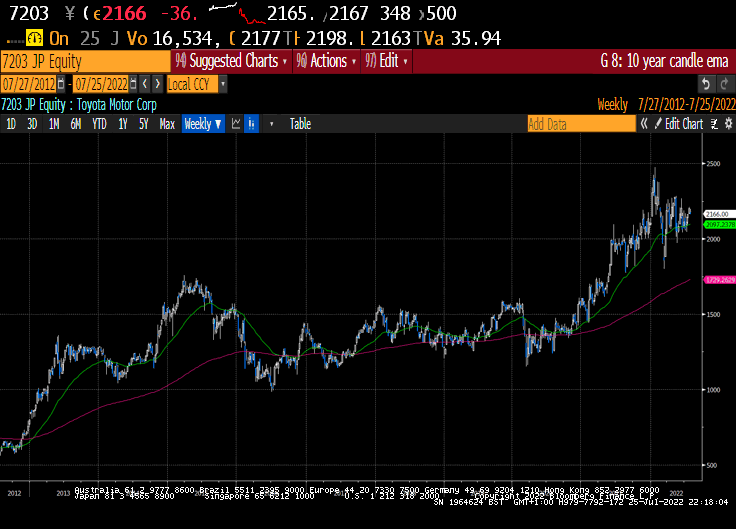Click the Weekly 7/27/2012-7/25/2022 range text
The width and height of the screenshot is (736, 529).
coord(666,104)
